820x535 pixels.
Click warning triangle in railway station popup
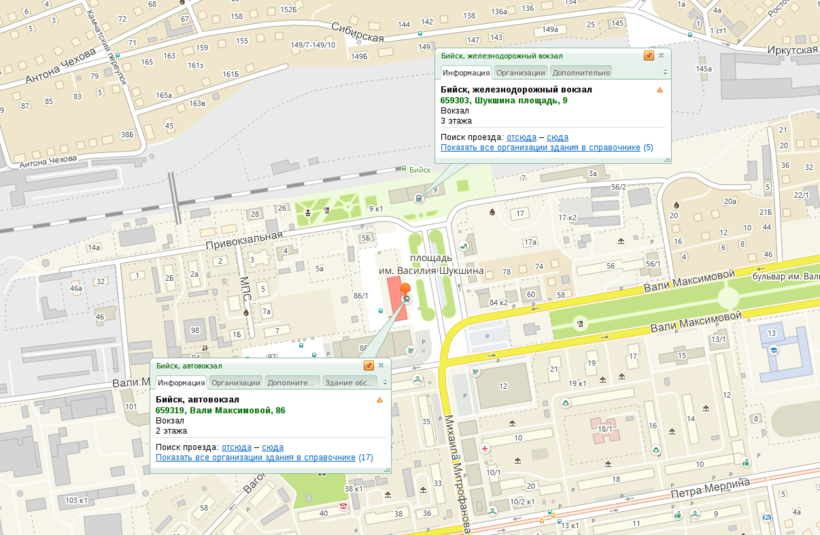click(659, 90)
